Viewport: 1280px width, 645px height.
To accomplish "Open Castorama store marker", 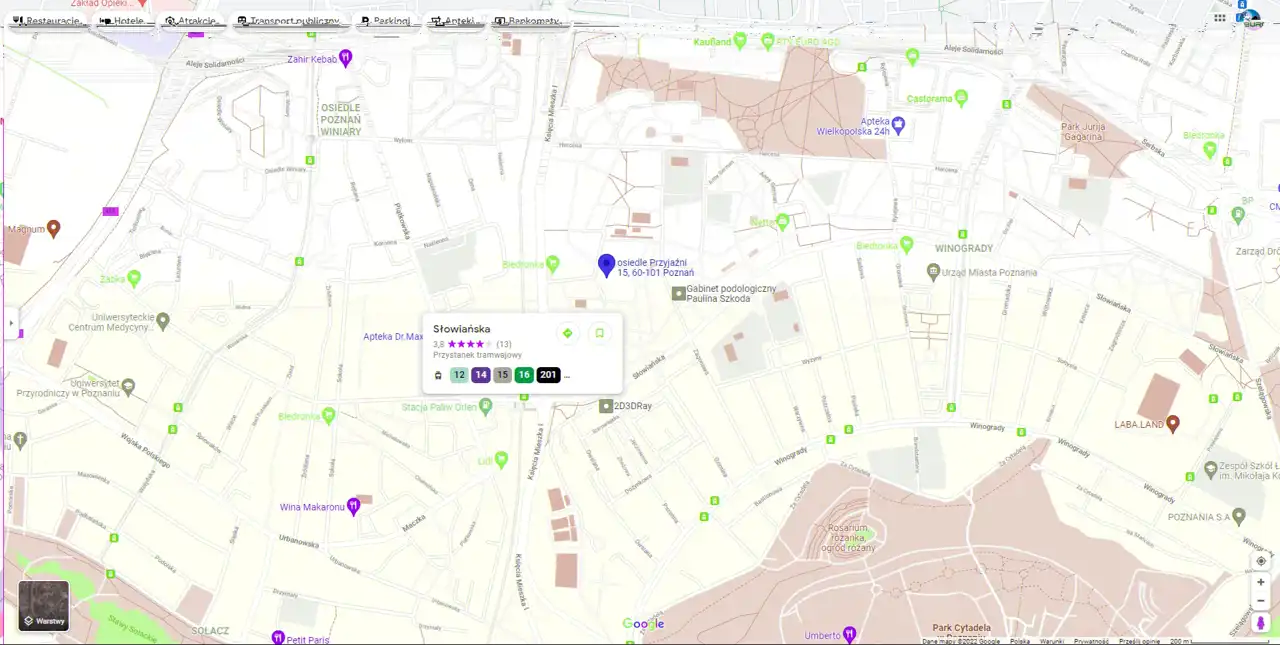I will (961, 97).
